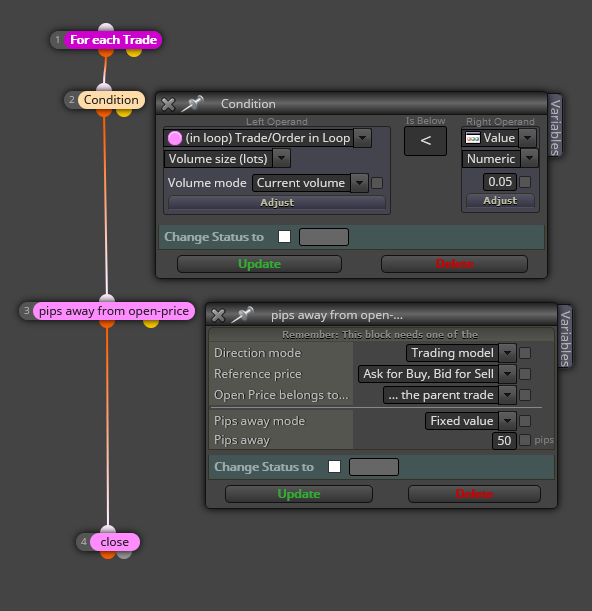Toggle checkbox beside Reference price dropdown
Image resolution: width=592 pixels, height=611 pixels.
tap(525, 374)
